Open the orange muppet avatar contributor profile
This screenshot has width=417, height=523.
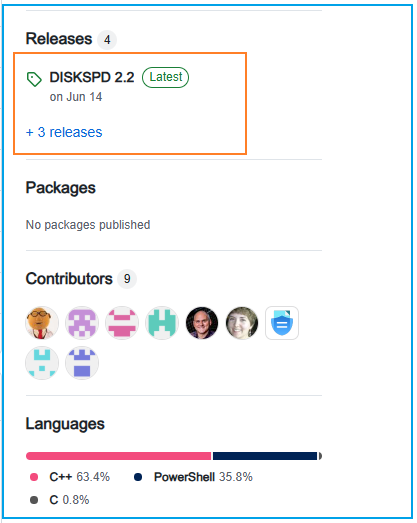pos(42,323)
